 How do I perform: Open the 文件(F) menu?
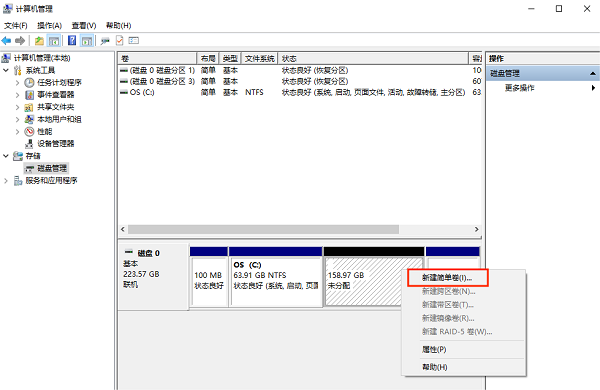pos(16,26)
